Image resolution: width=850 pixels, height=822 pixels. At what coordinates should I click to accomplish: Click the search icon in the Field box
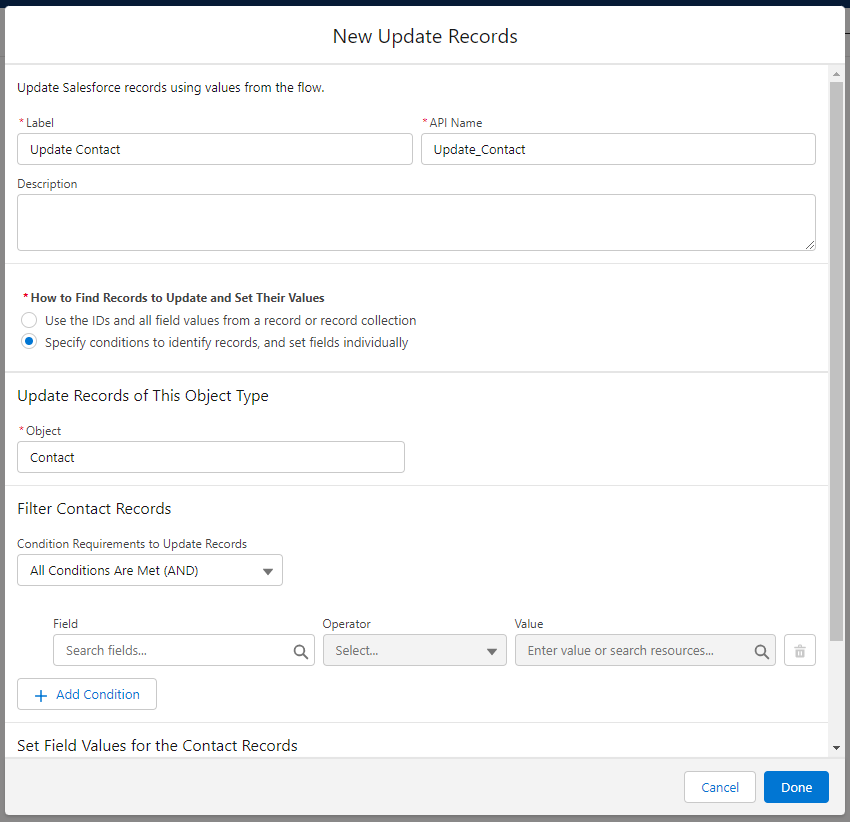(300, 650)
